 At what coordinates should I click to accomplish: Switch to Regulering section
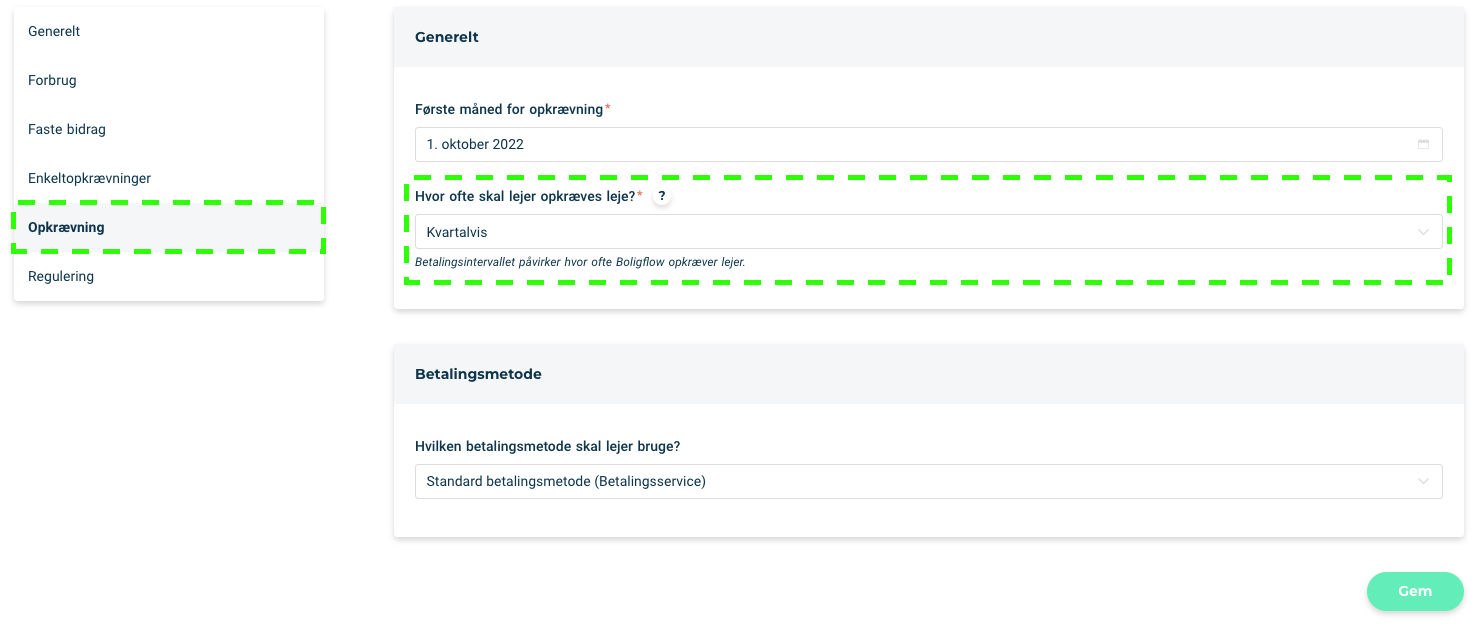[x=169, y=276]
